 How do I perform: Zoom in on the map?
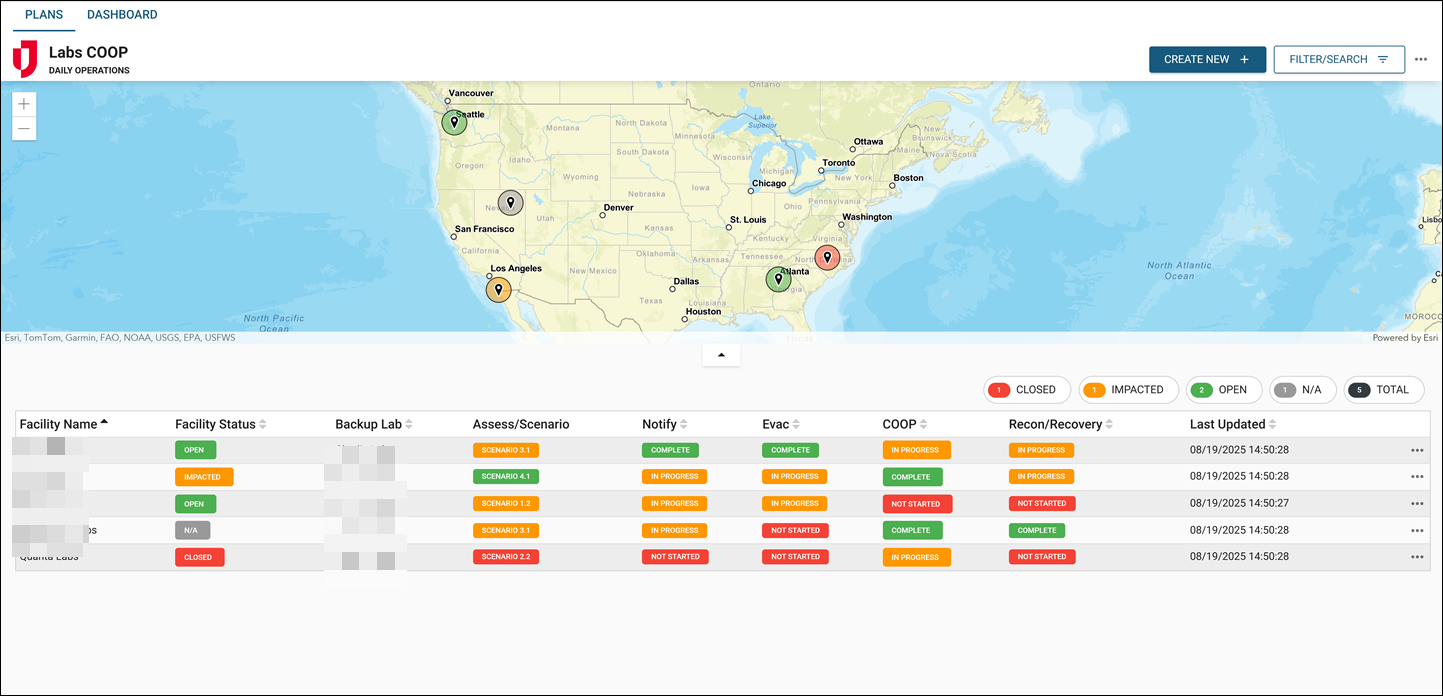pyautogui.click(x=23, y=103)
